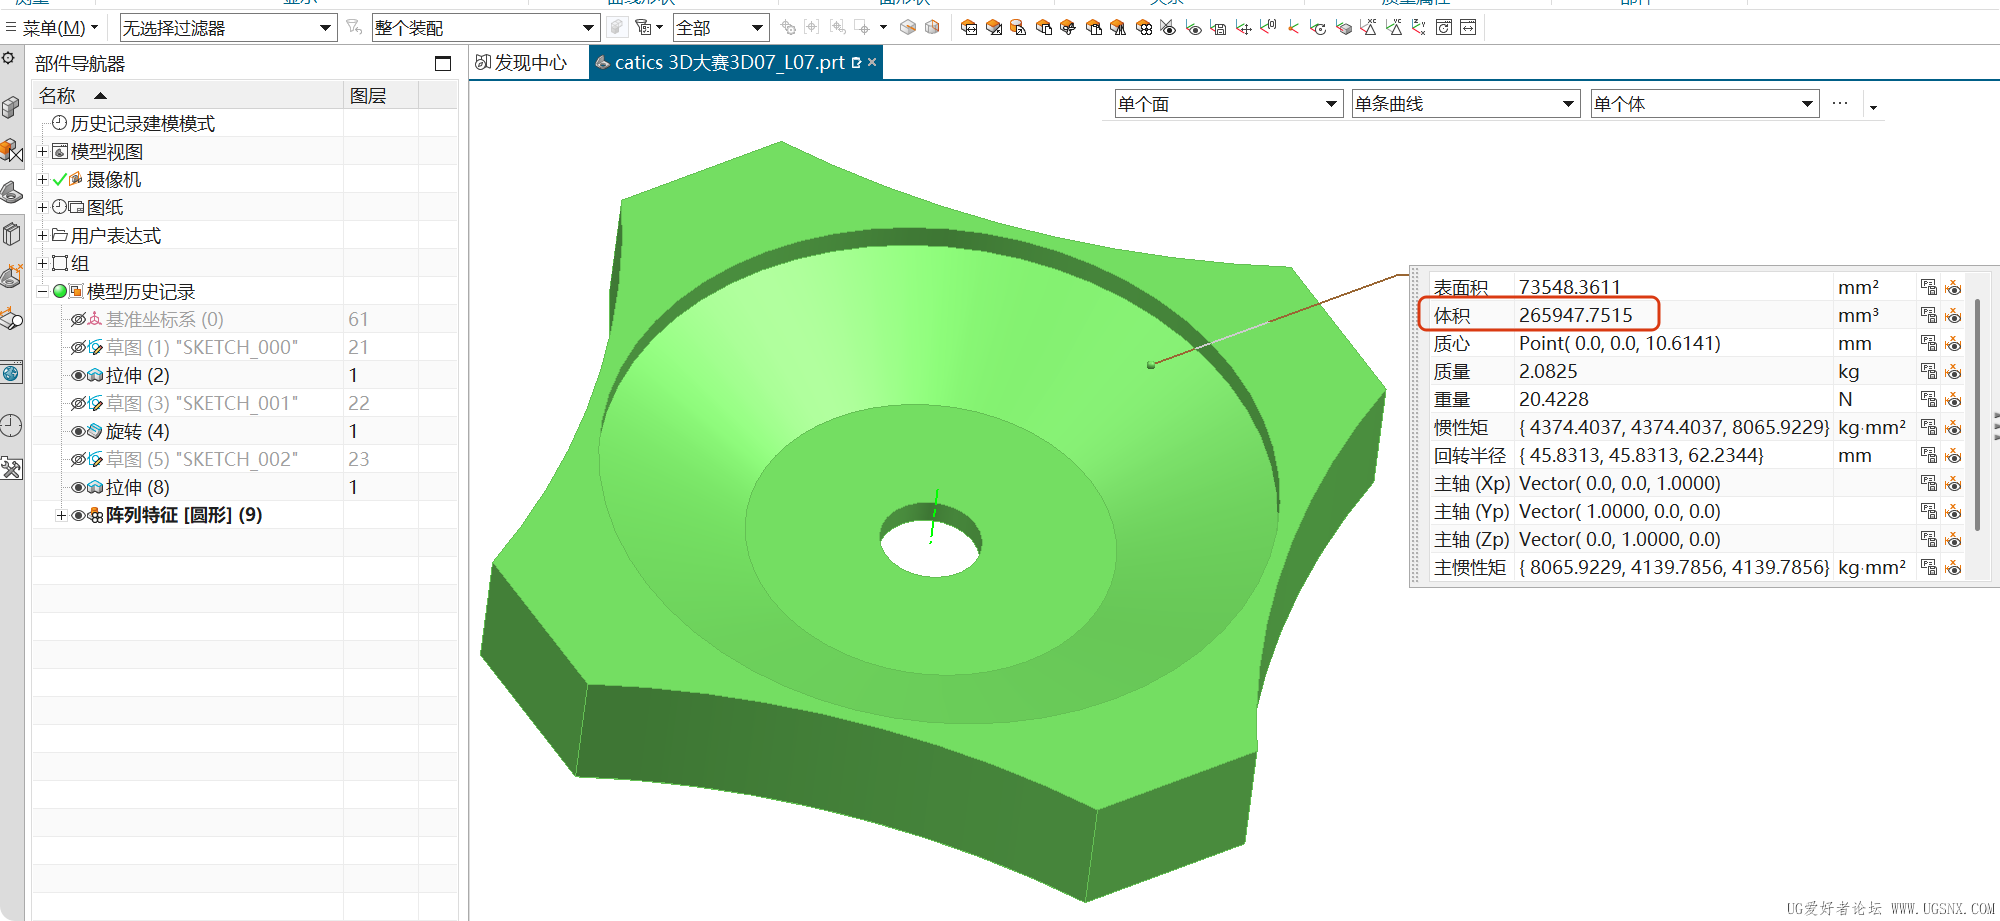This screenshot has height=921, width=2000.
Task: Switch to the 发现中心 tab
Action: [x=522, y=63]
